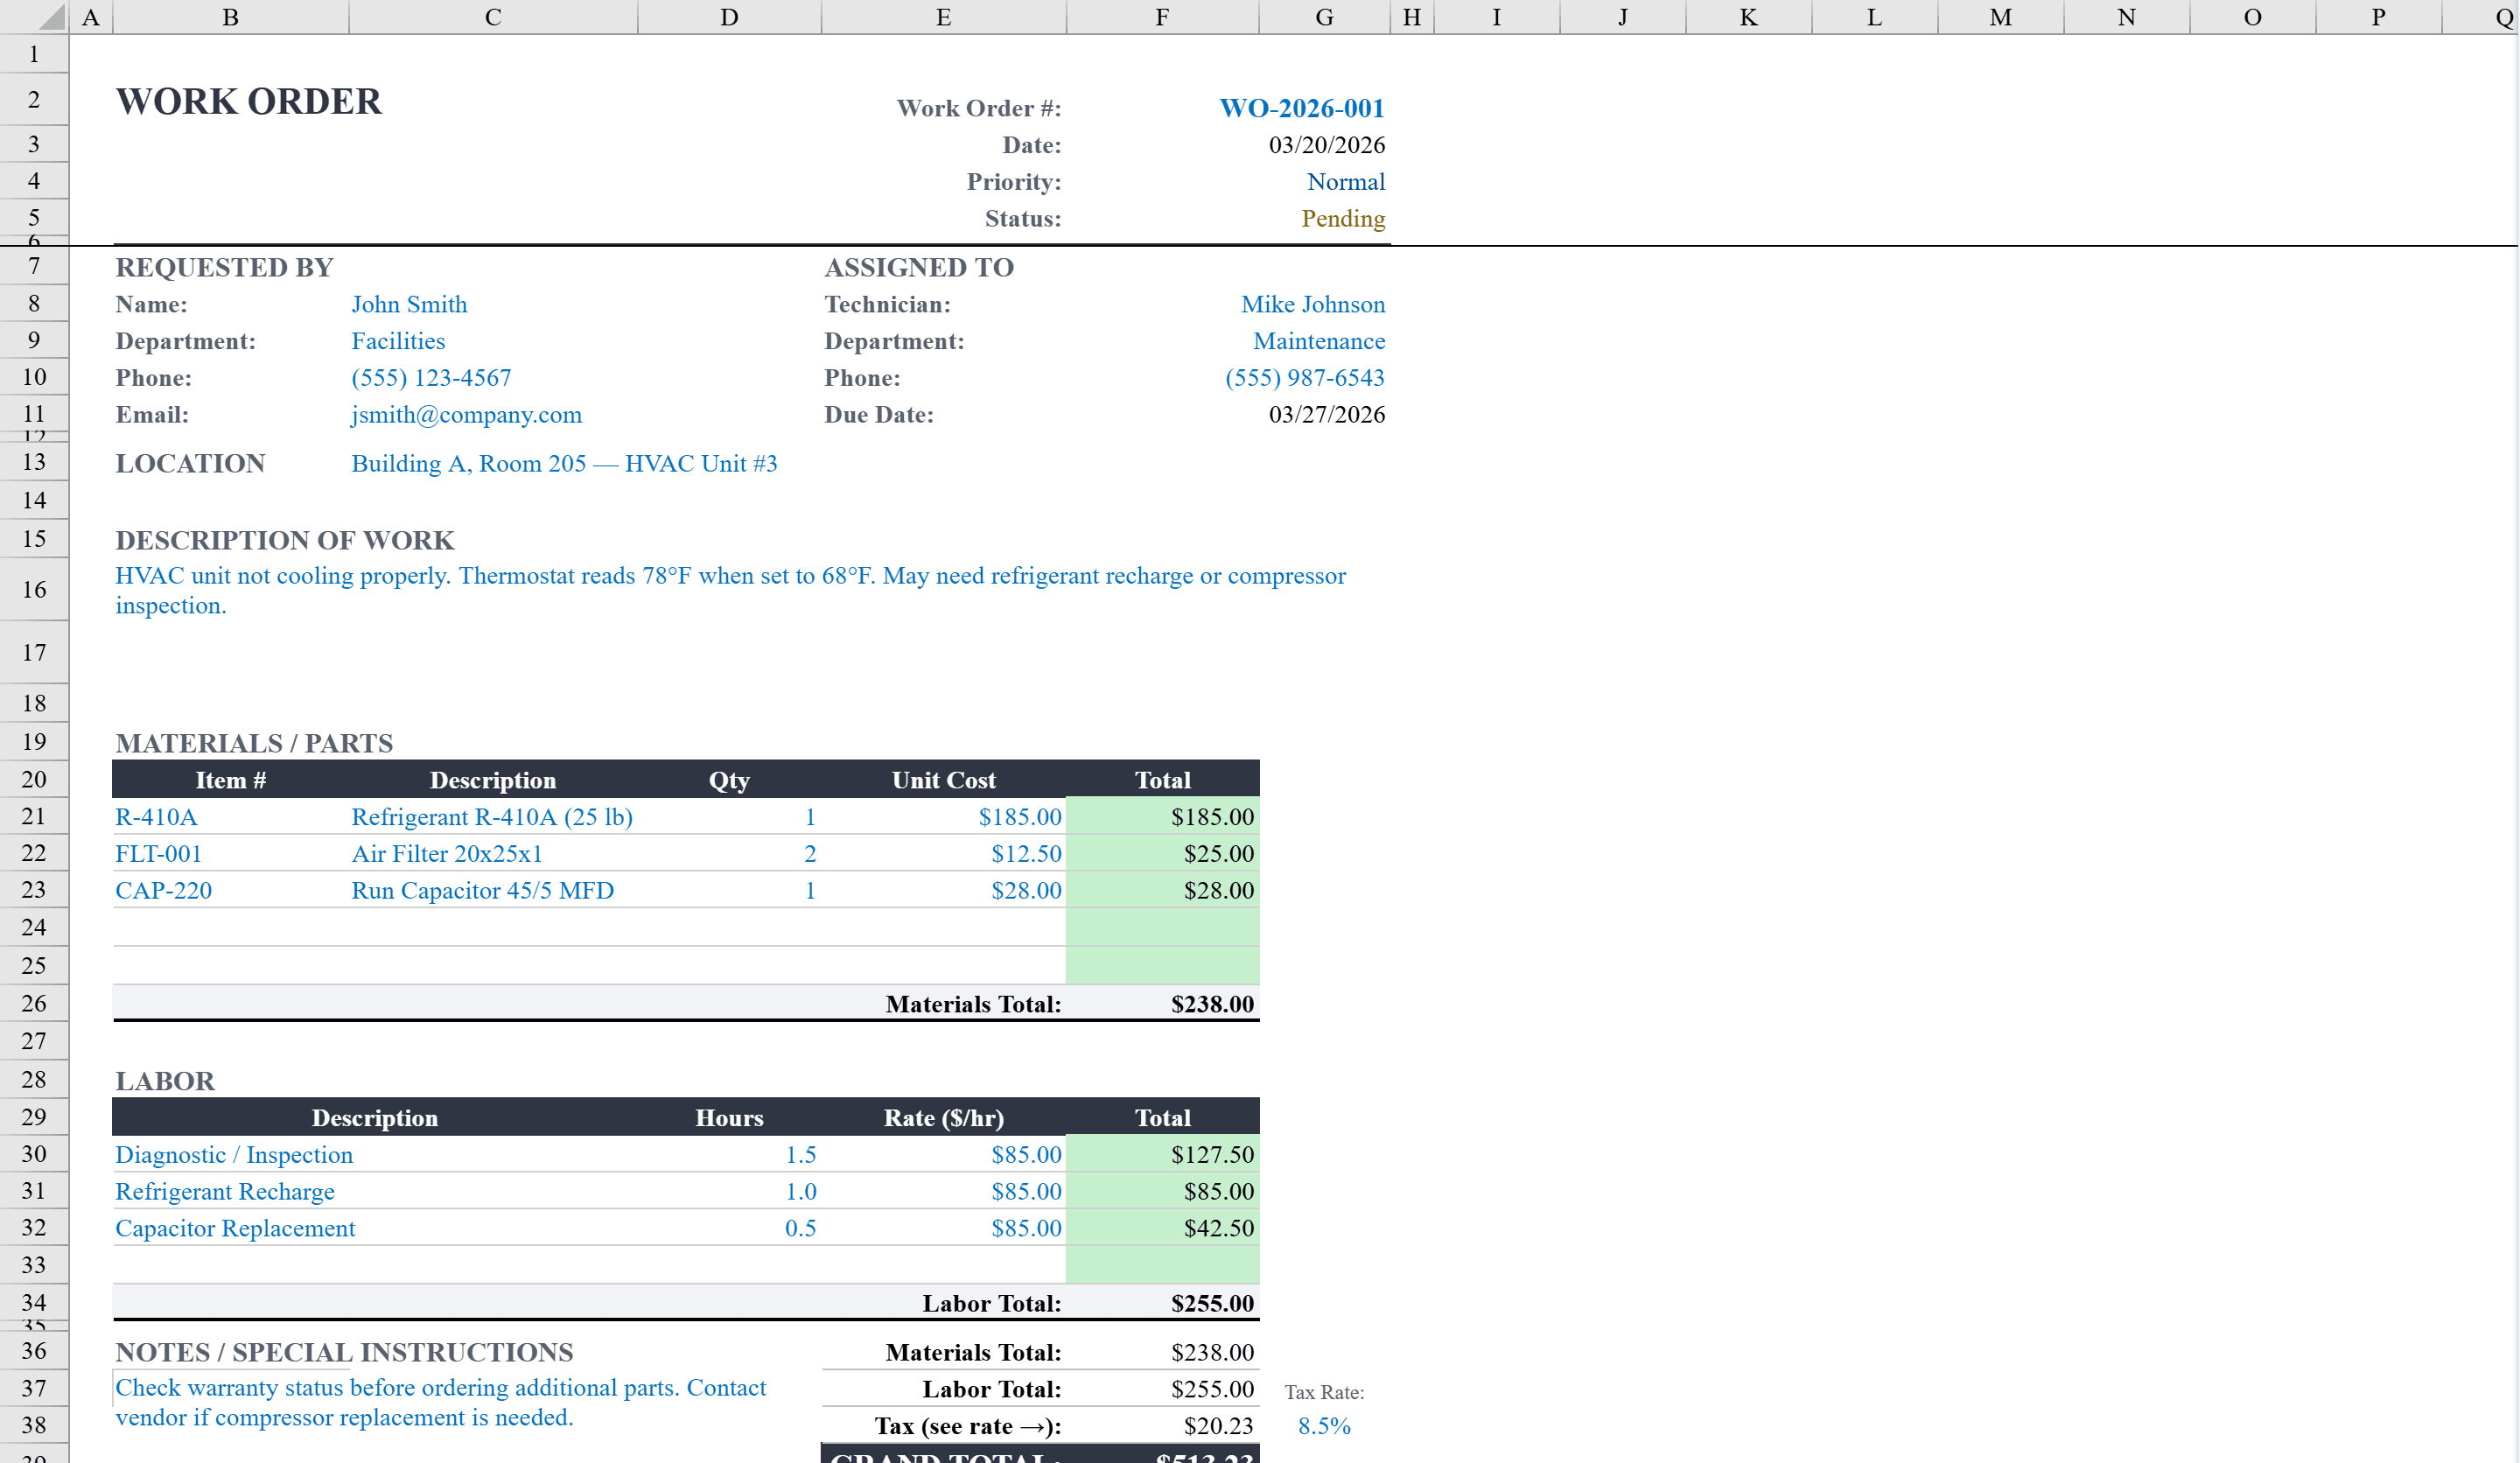Select column B header

click(230, 17)
